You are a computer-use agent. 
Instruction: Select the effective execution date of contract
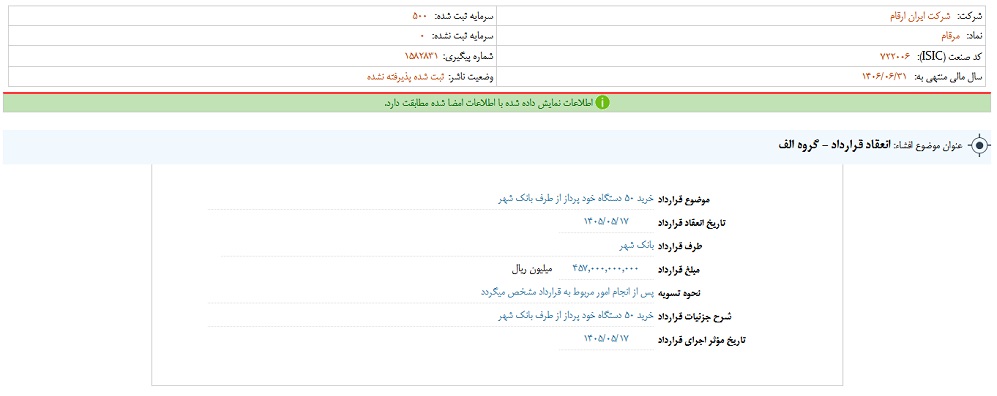coord(606,339)
